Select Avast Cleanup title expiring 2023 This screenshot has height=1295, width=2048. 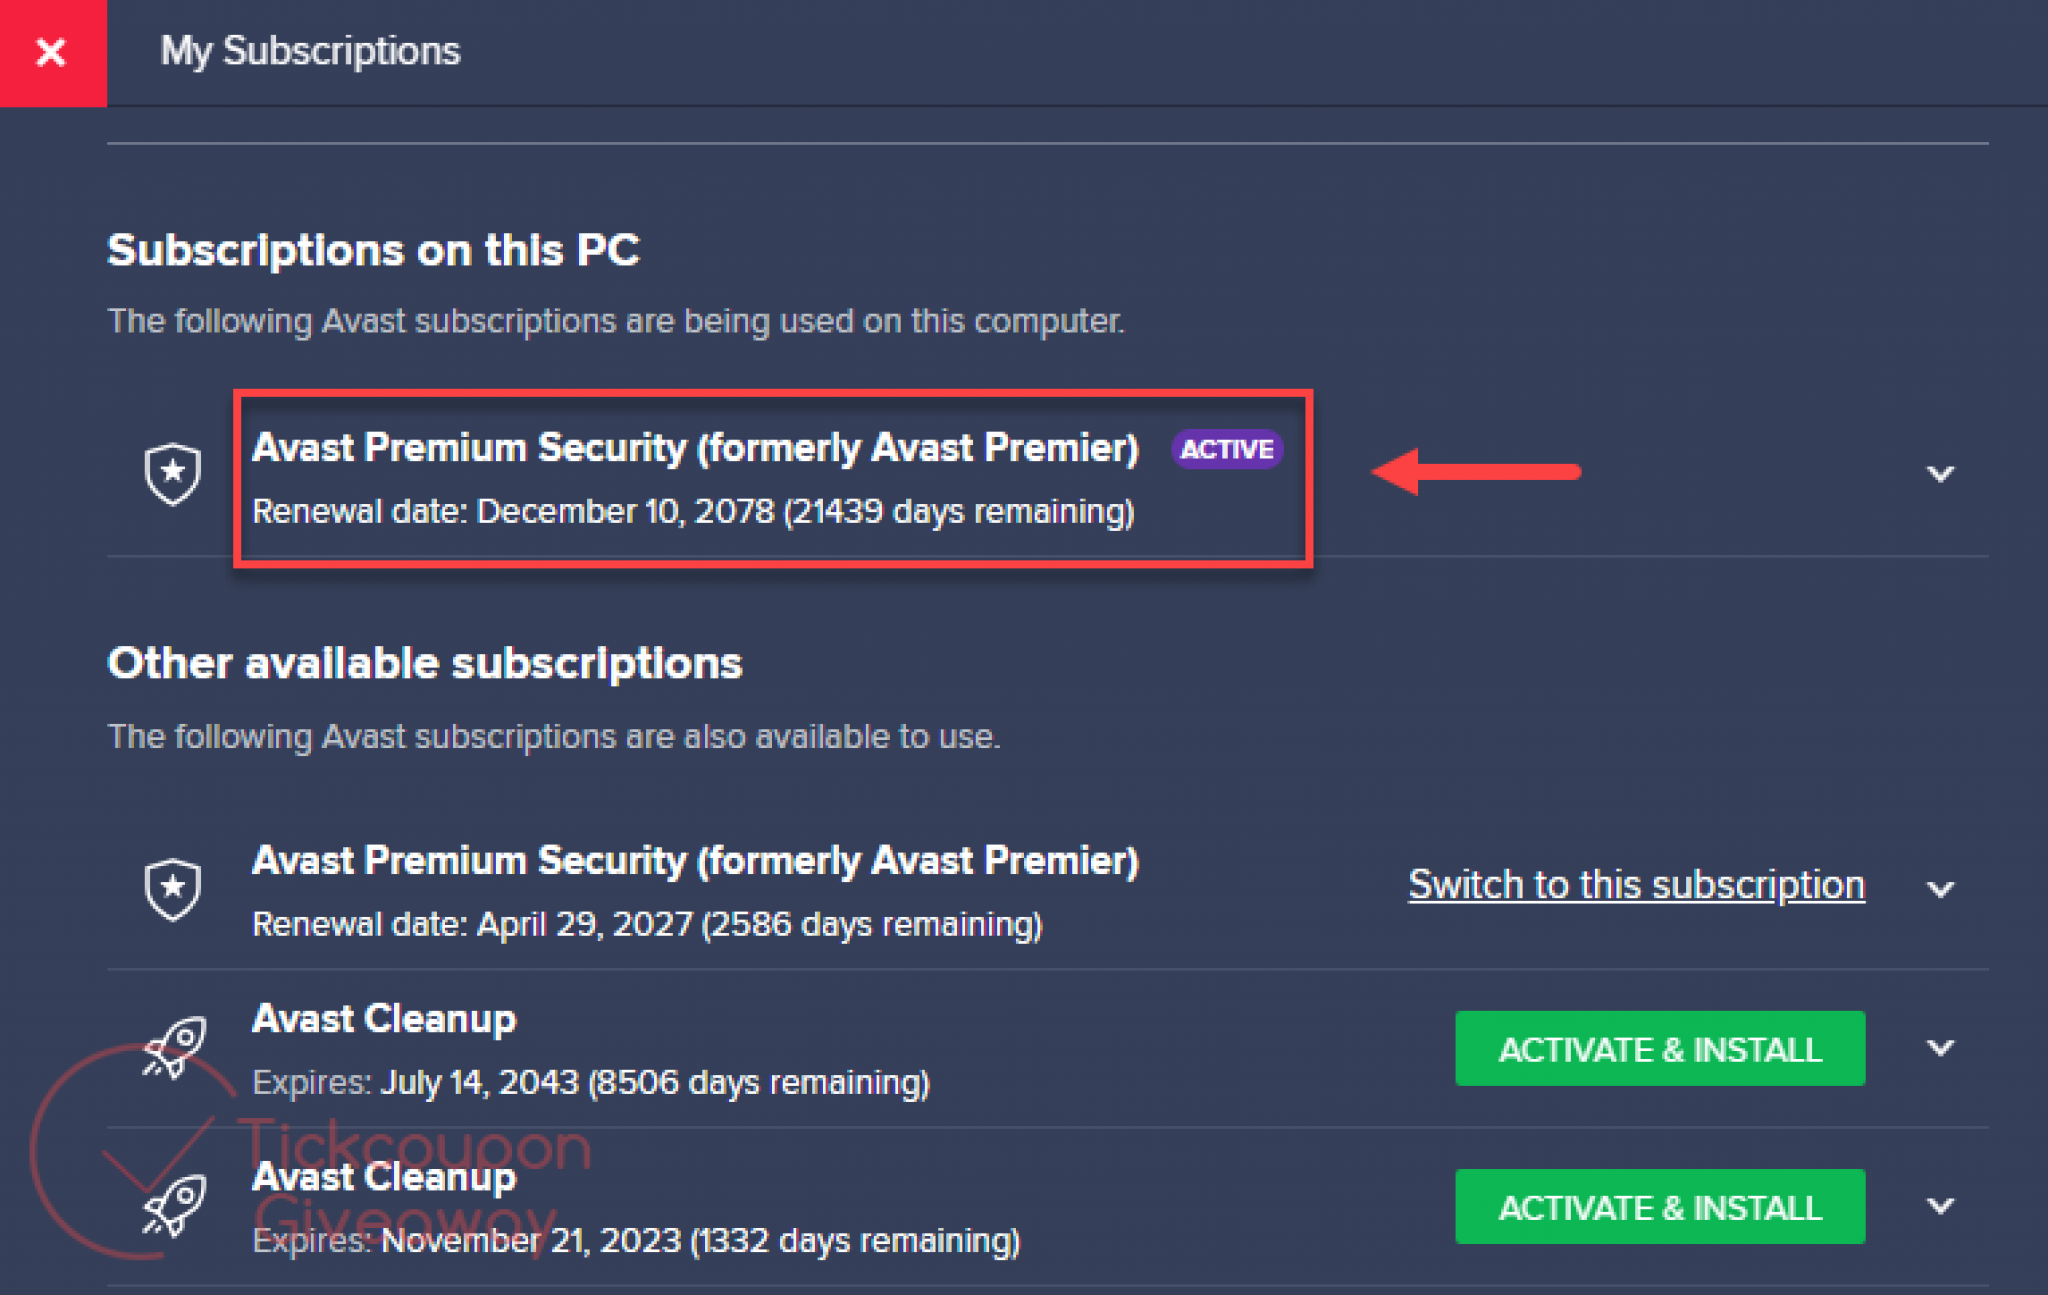pyautogui.click(x=384, y=1177)
